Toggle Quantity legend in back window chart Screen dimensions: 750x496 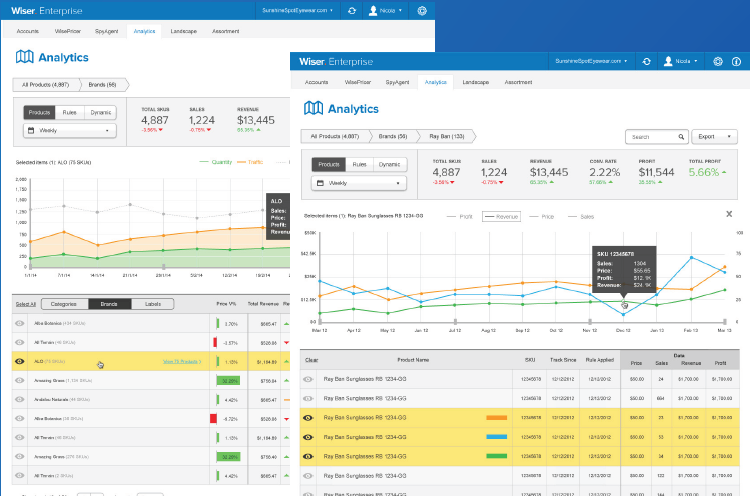pyautogui.click(x=216, y=162)
